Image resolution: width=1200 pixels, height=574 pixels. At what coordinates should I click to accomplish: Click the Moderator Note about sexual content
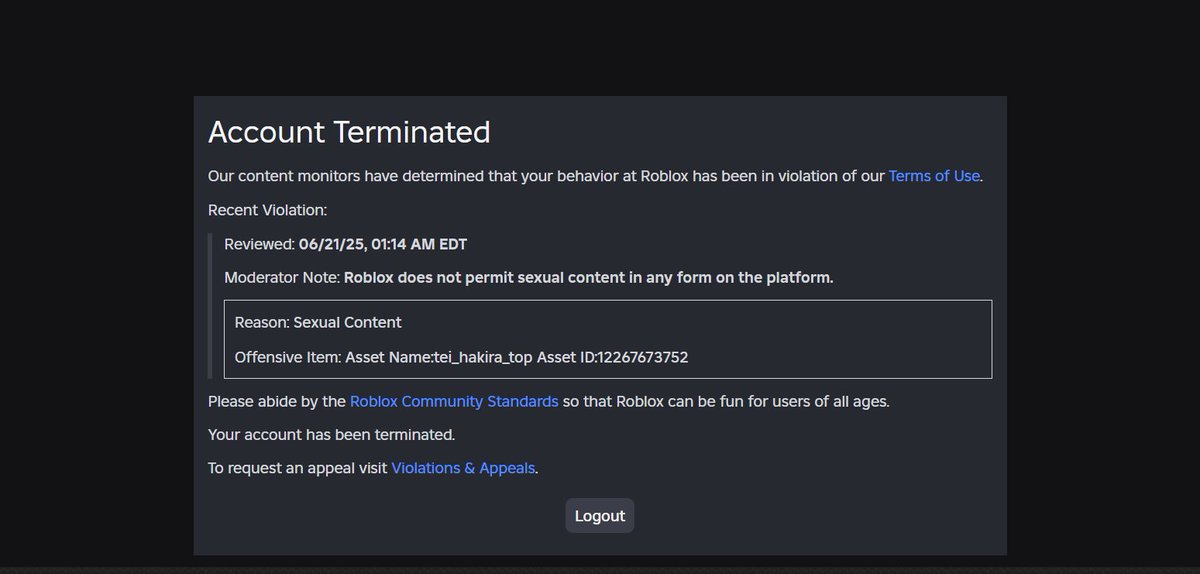(529, 278)
